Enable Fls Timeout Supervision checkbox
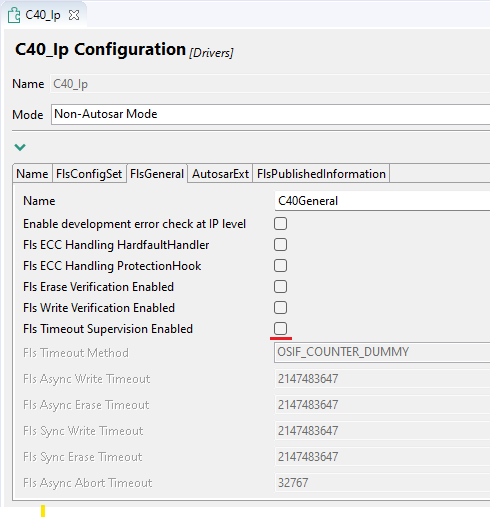The image size is (490, 518). 280,329
